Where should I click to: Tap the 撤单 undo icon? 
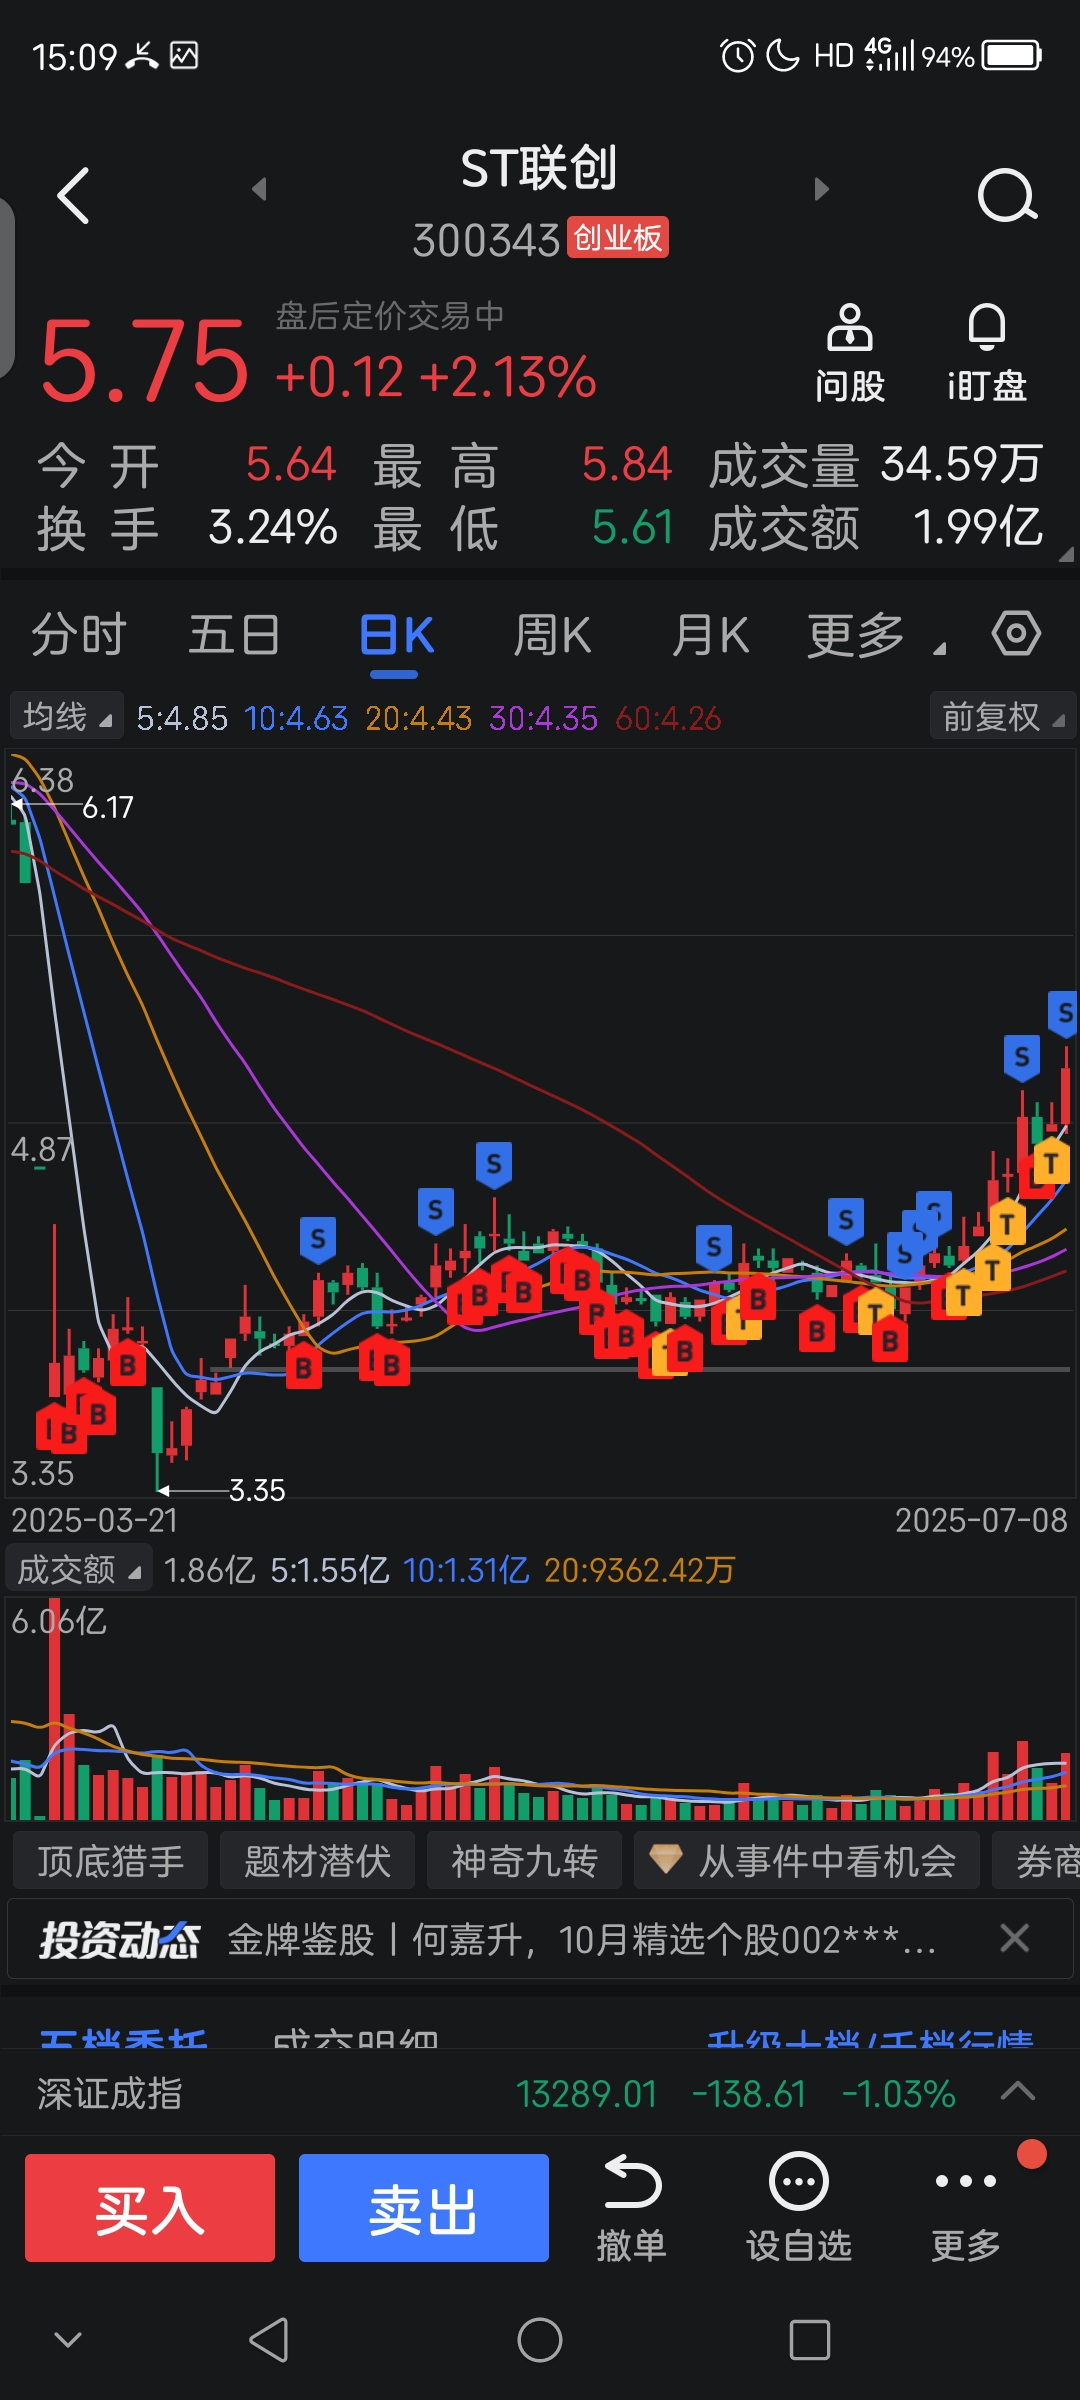[x=631, y=2209]
